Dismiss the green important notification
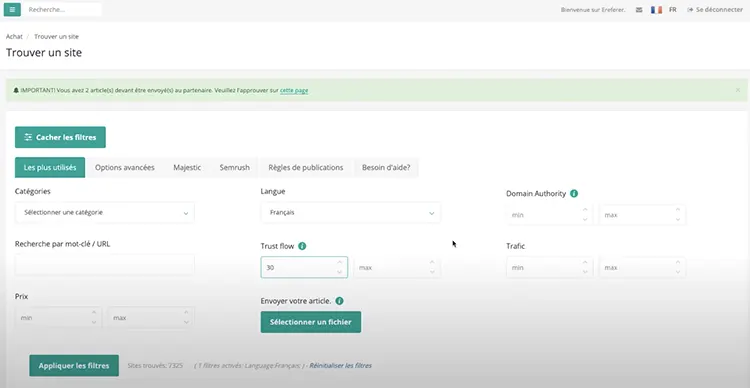This screenshot has height=388, width=750. pyautogui.click(x=738, y=90)
